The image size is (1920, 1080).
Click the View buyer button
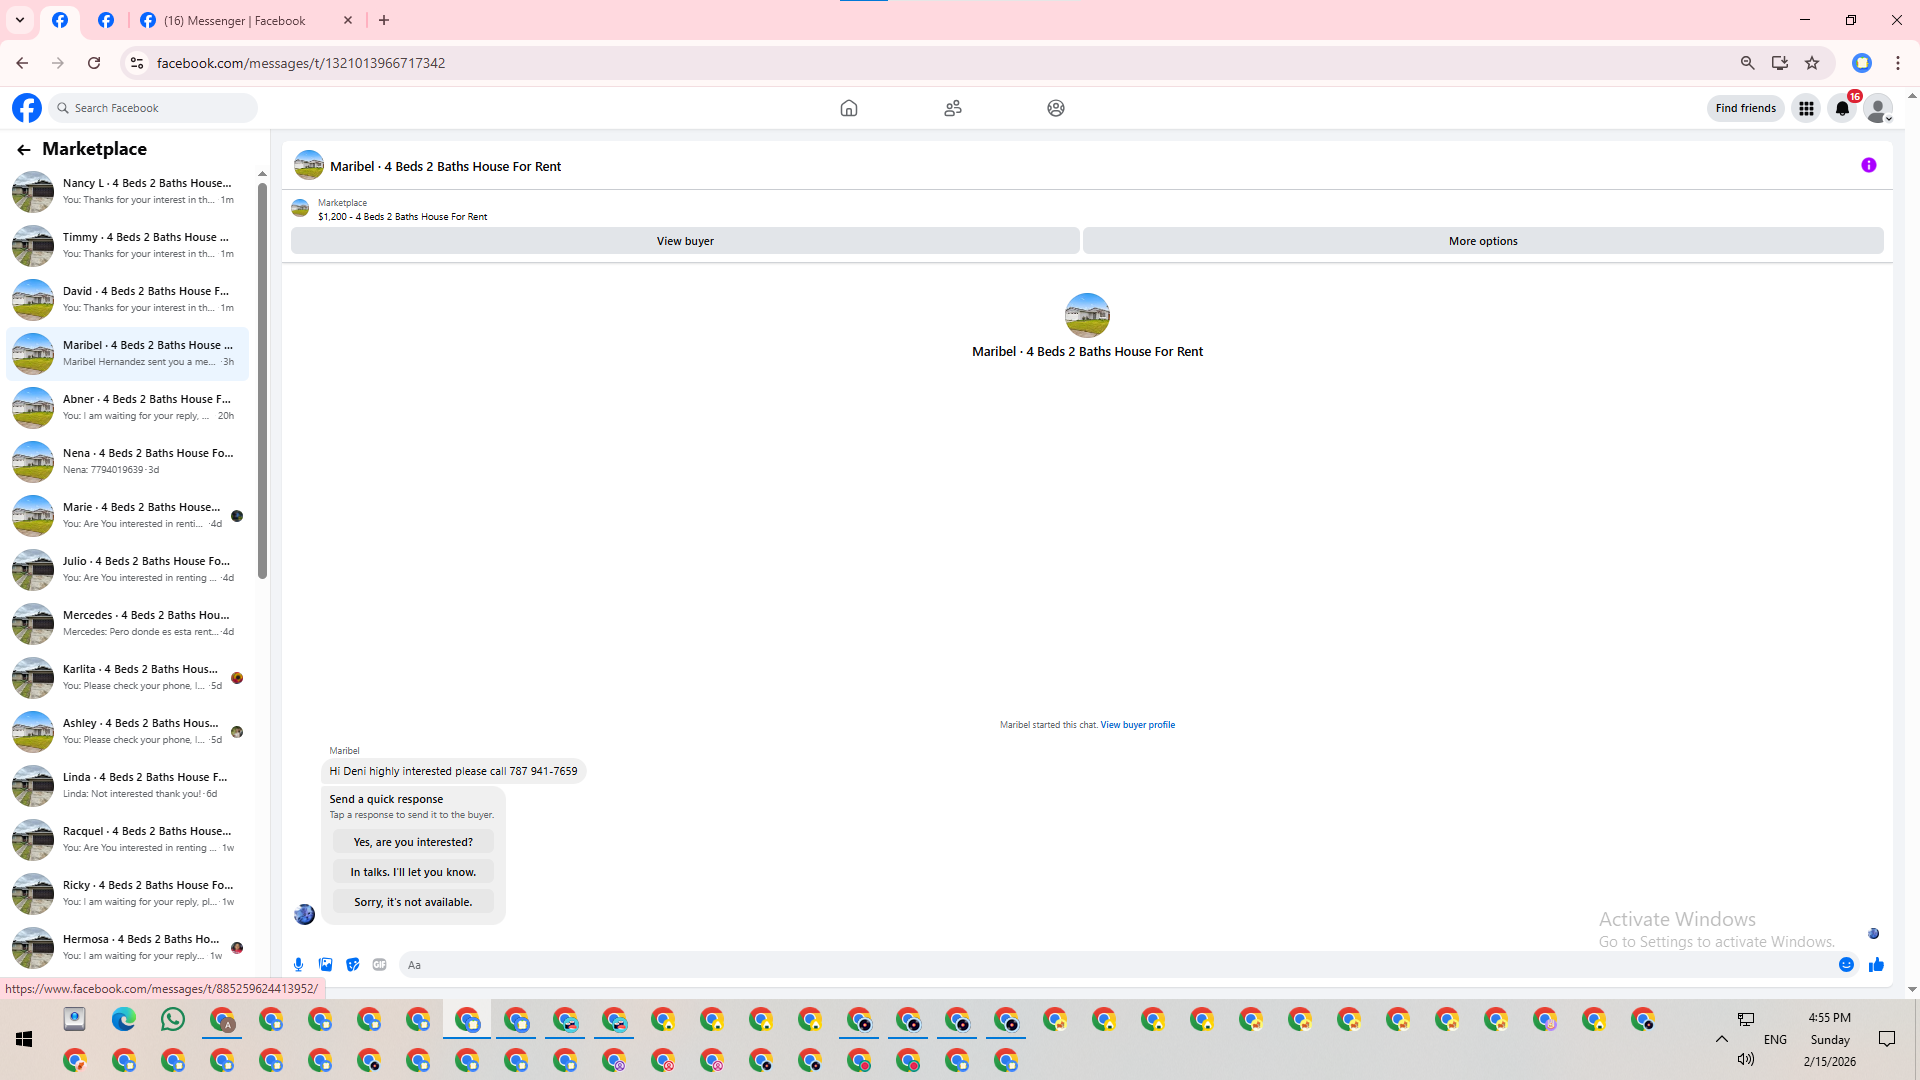[685, 241]
